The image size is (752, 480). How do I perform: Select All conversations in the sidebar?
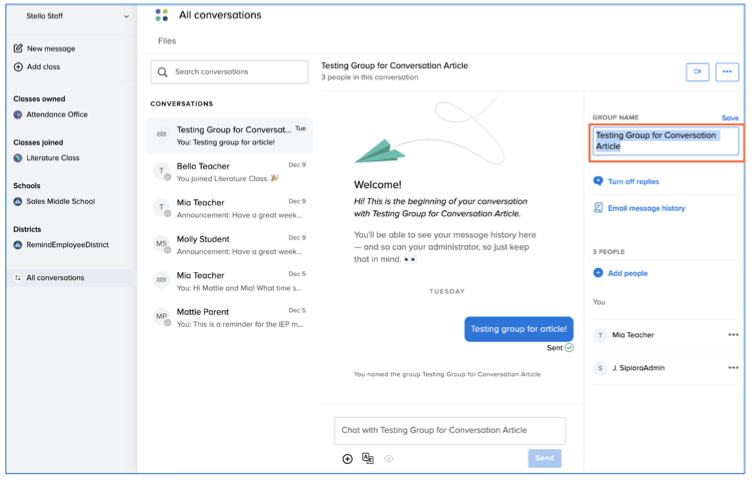tap(55, 278)
